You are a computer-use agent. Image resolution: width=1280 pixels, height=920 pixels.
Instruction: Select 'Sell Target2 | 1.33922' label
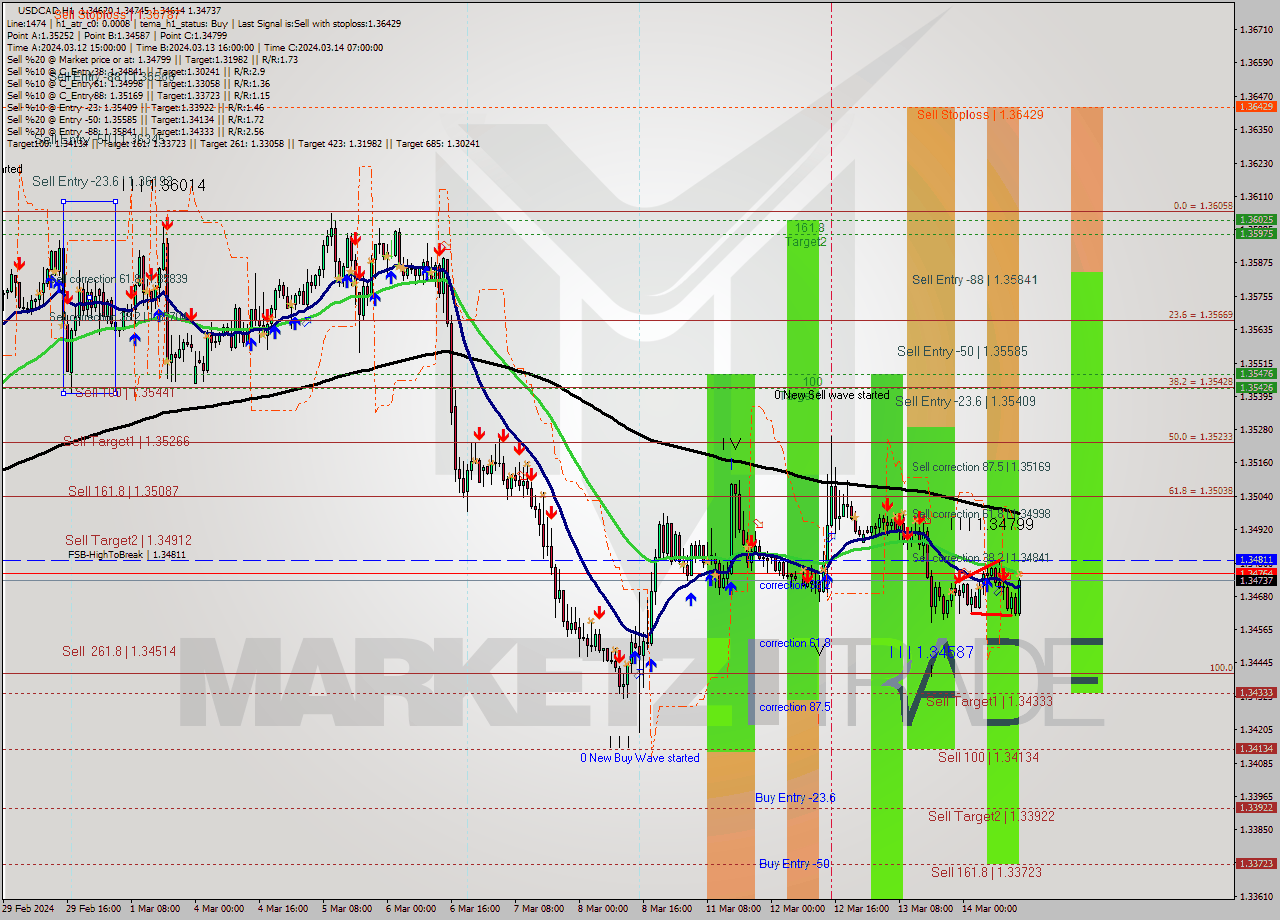[x=991, y=817]
